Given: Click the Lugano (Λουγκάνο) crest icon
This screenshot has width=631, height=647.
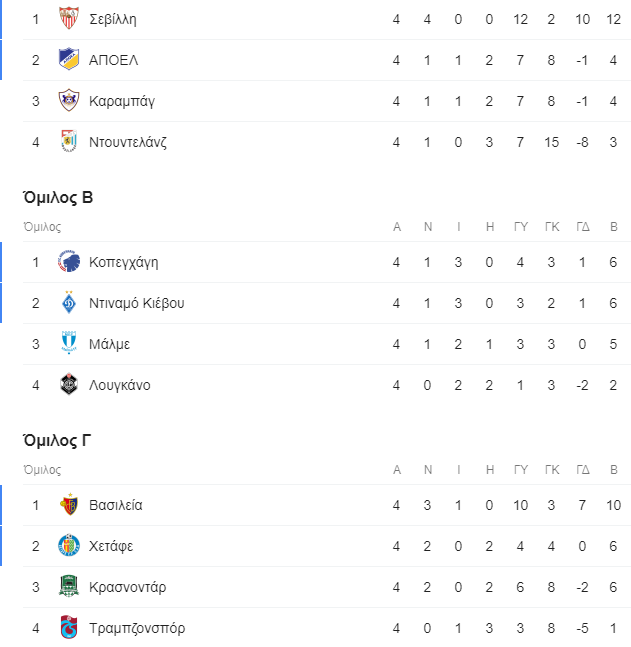Looking at the screenshot, I should tap(69, 385).
